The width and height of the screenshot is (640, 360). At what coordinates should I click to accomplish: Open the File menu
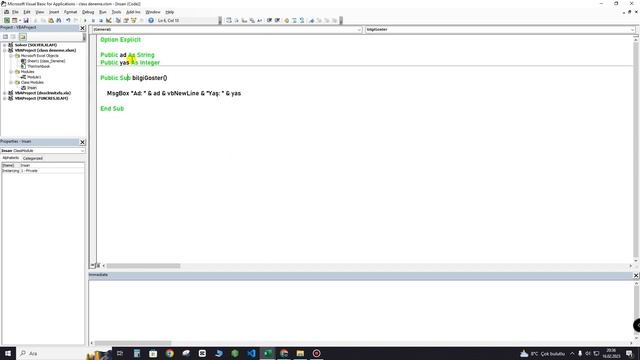click(15, 12)
